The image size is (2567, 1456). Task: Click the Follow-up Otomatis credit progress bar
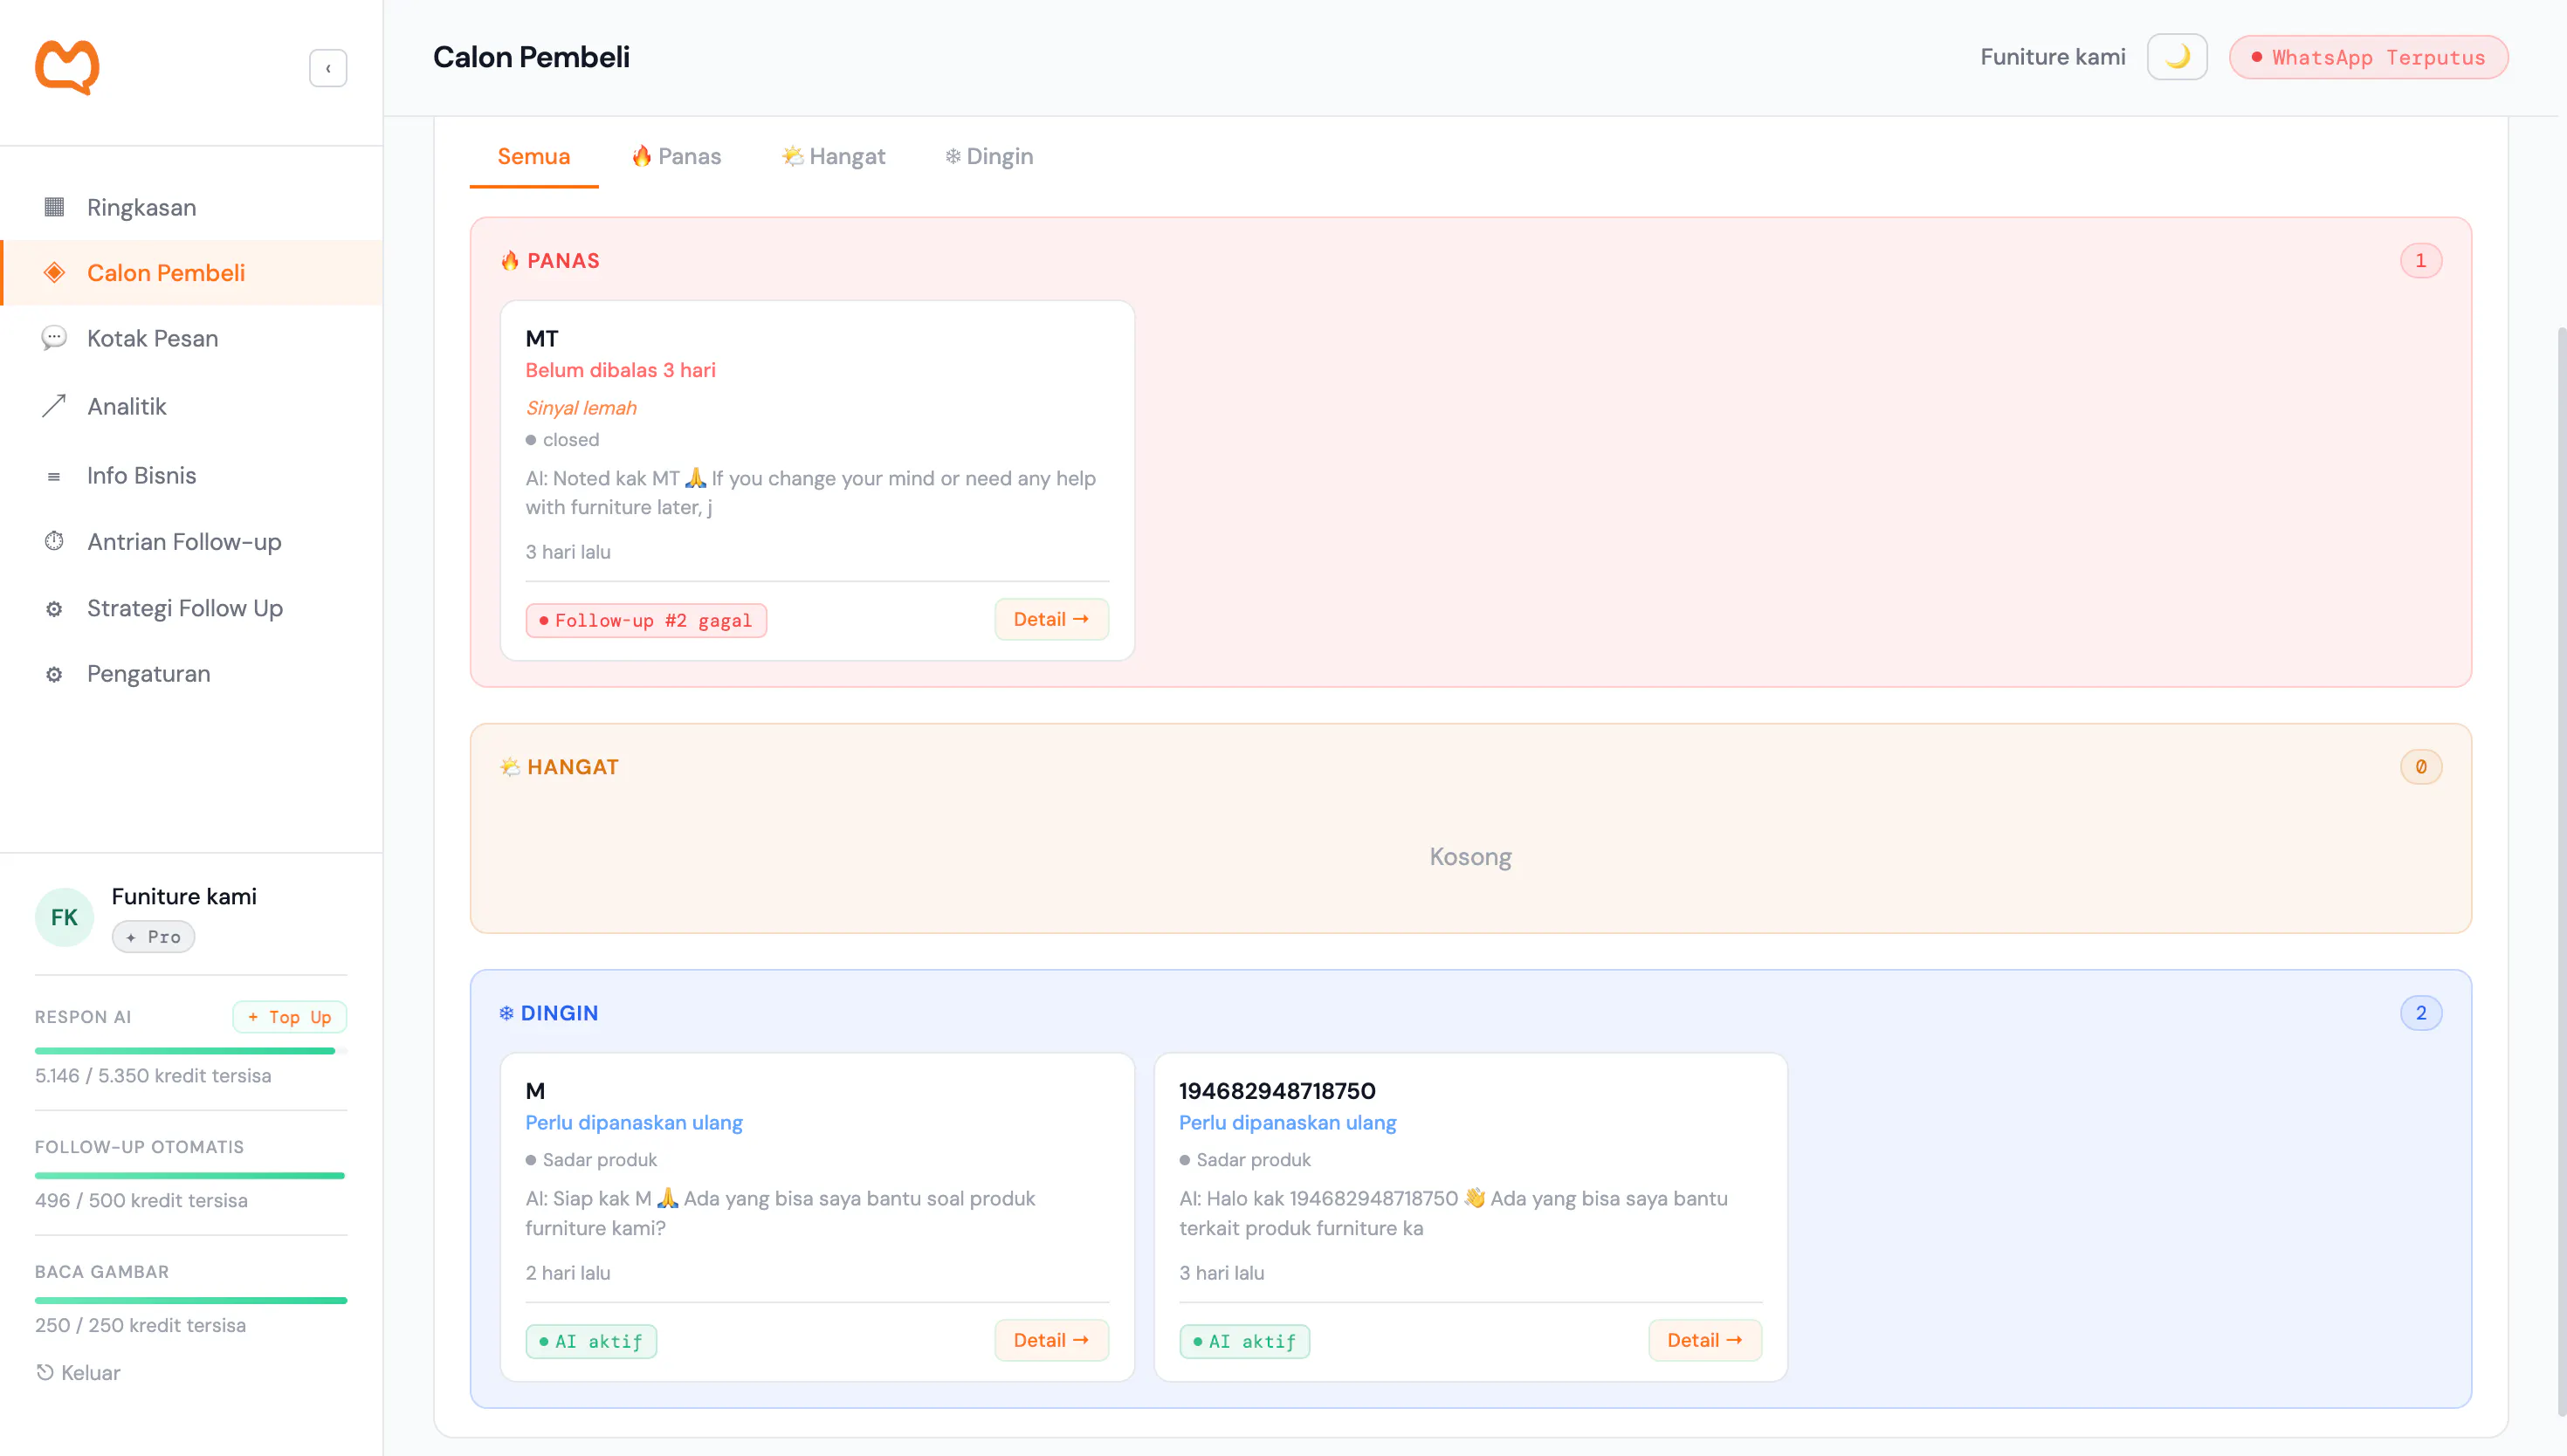191,1176
